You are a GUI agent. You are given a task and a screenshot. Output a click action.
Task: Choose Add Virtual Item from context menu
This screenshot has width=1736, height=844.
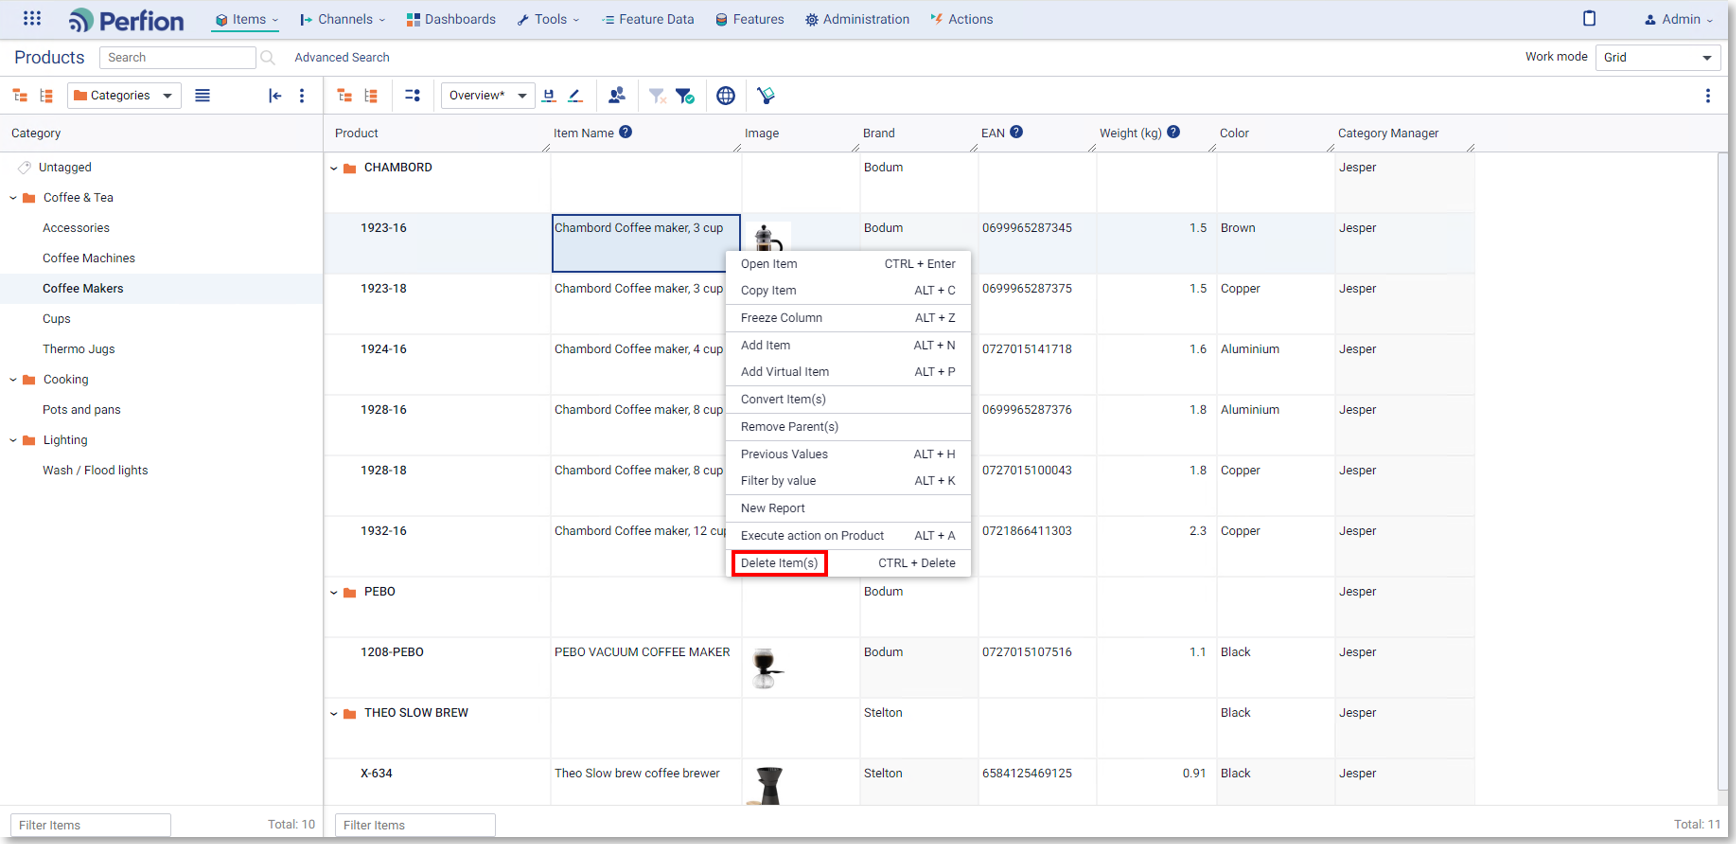pyautogui.click(x=848, y=372)
